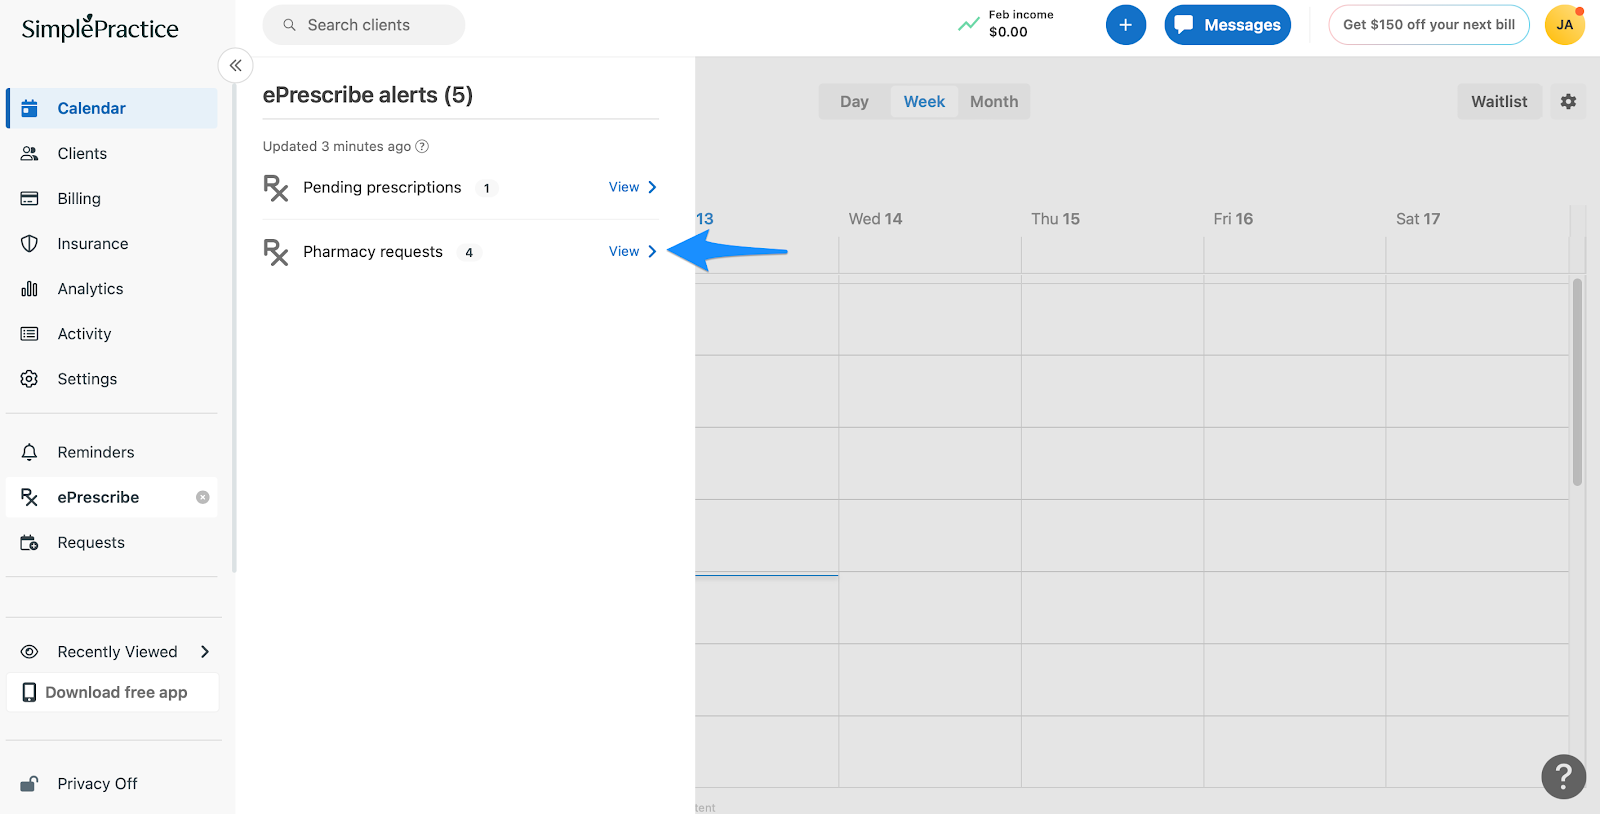Click the calendar vertical scrollbar

pyautogui.click(x=1577, y=382)
